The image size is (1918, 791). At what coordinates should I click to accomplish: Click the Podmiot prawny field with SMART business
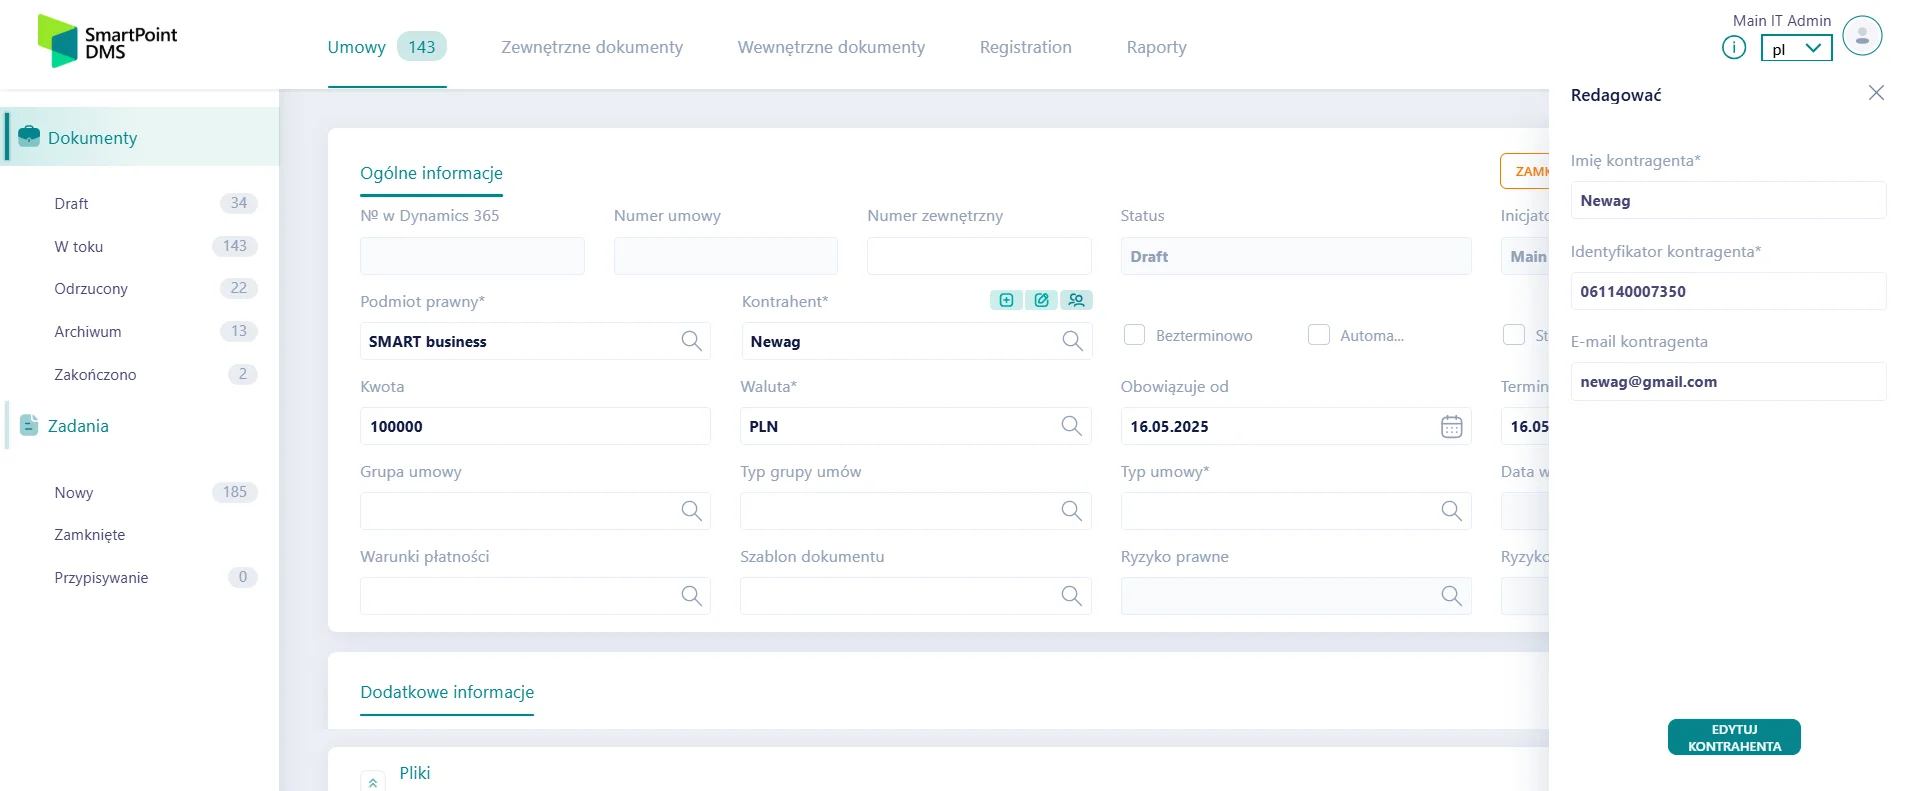point(535,341)
